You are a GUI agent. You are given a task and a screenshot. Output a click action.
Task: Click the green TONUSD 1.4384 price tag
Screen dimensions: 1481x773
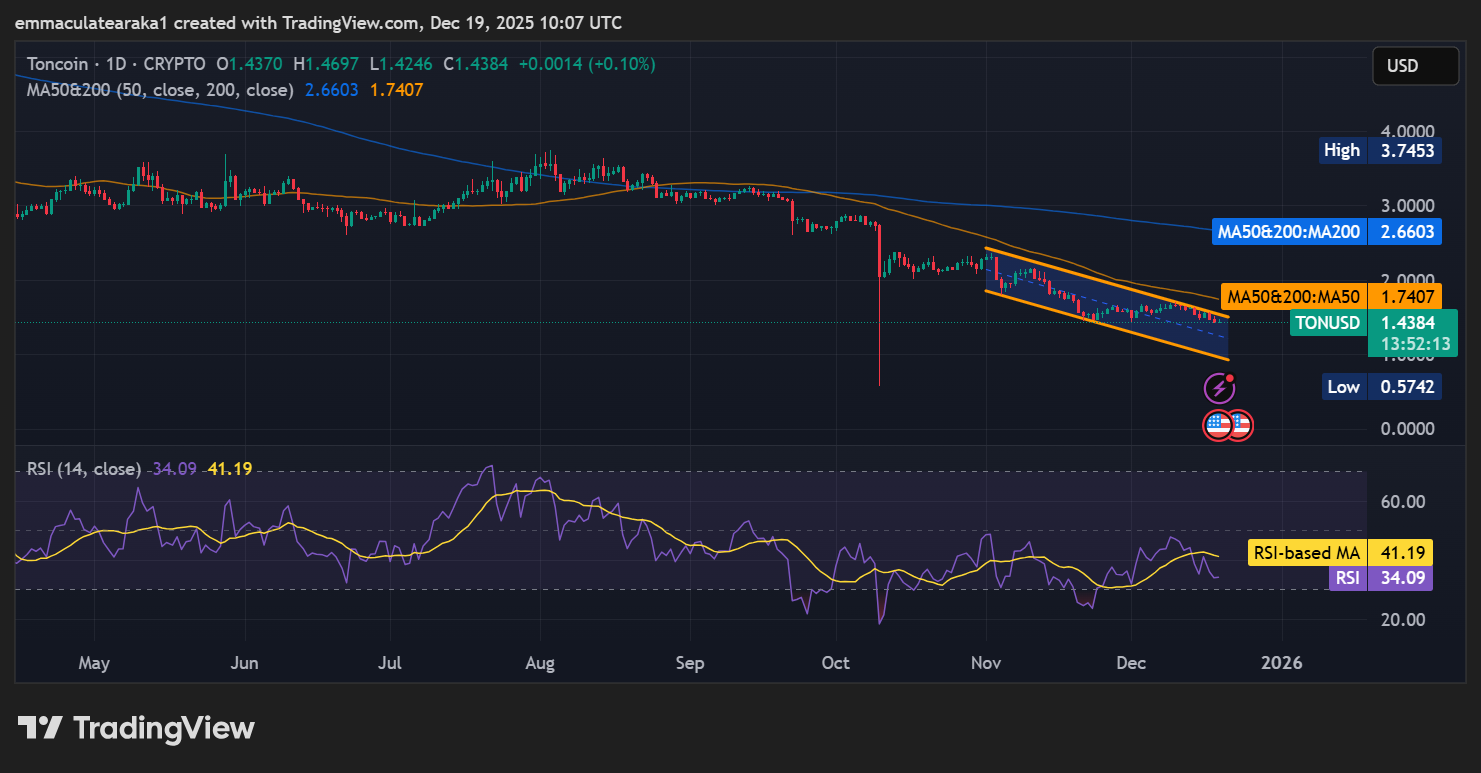click(x=1371, y=323)
